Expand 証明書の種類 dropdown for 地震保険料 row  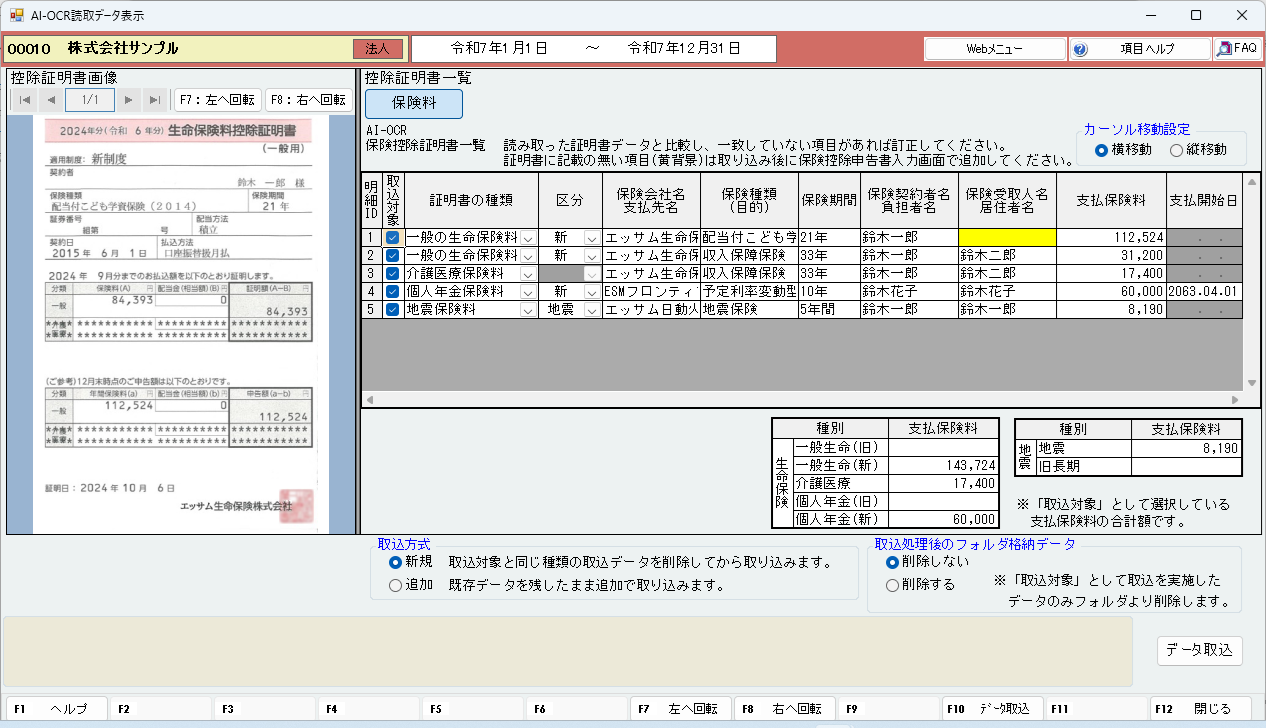click(x=527, y=310)
